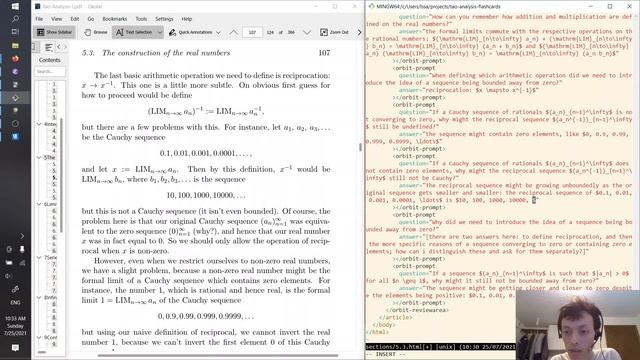Open the Go menu
640x360 pixels.
[91, 19]
